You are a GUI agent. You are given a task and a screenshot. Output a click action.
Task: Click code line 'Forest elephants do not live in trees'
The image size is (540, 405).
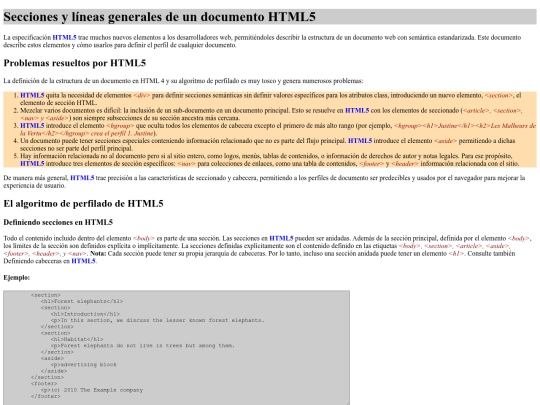[x=143, y=345]
